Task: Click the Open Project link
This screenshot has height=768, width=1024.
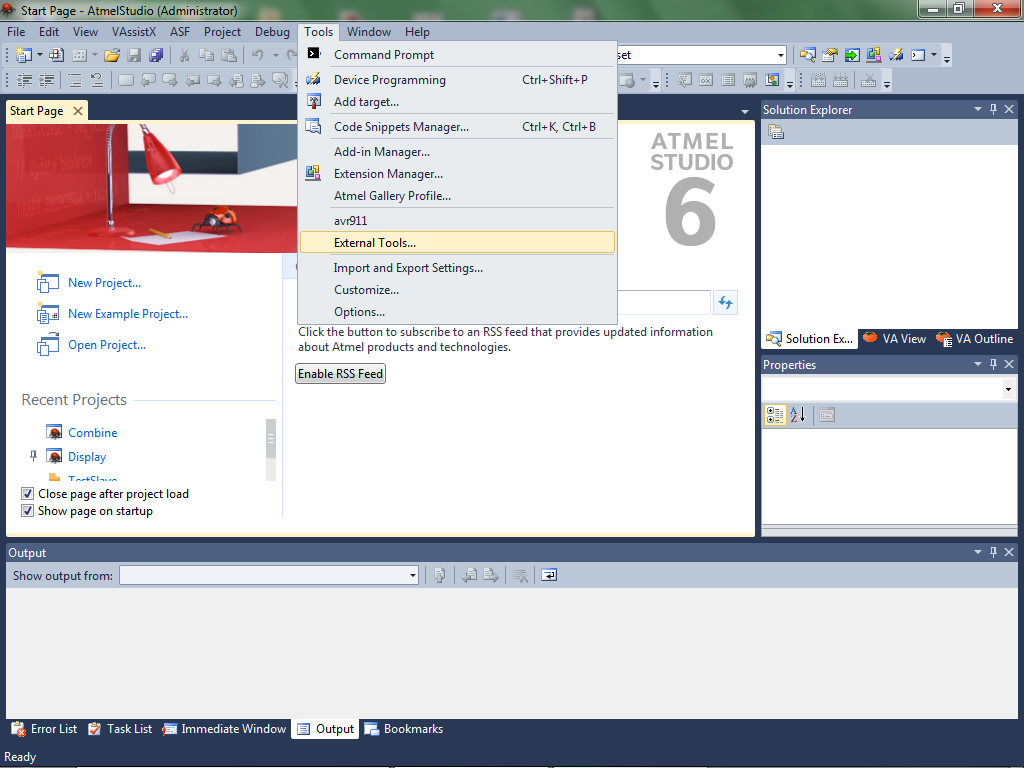Action: click(x=107, y=345)
